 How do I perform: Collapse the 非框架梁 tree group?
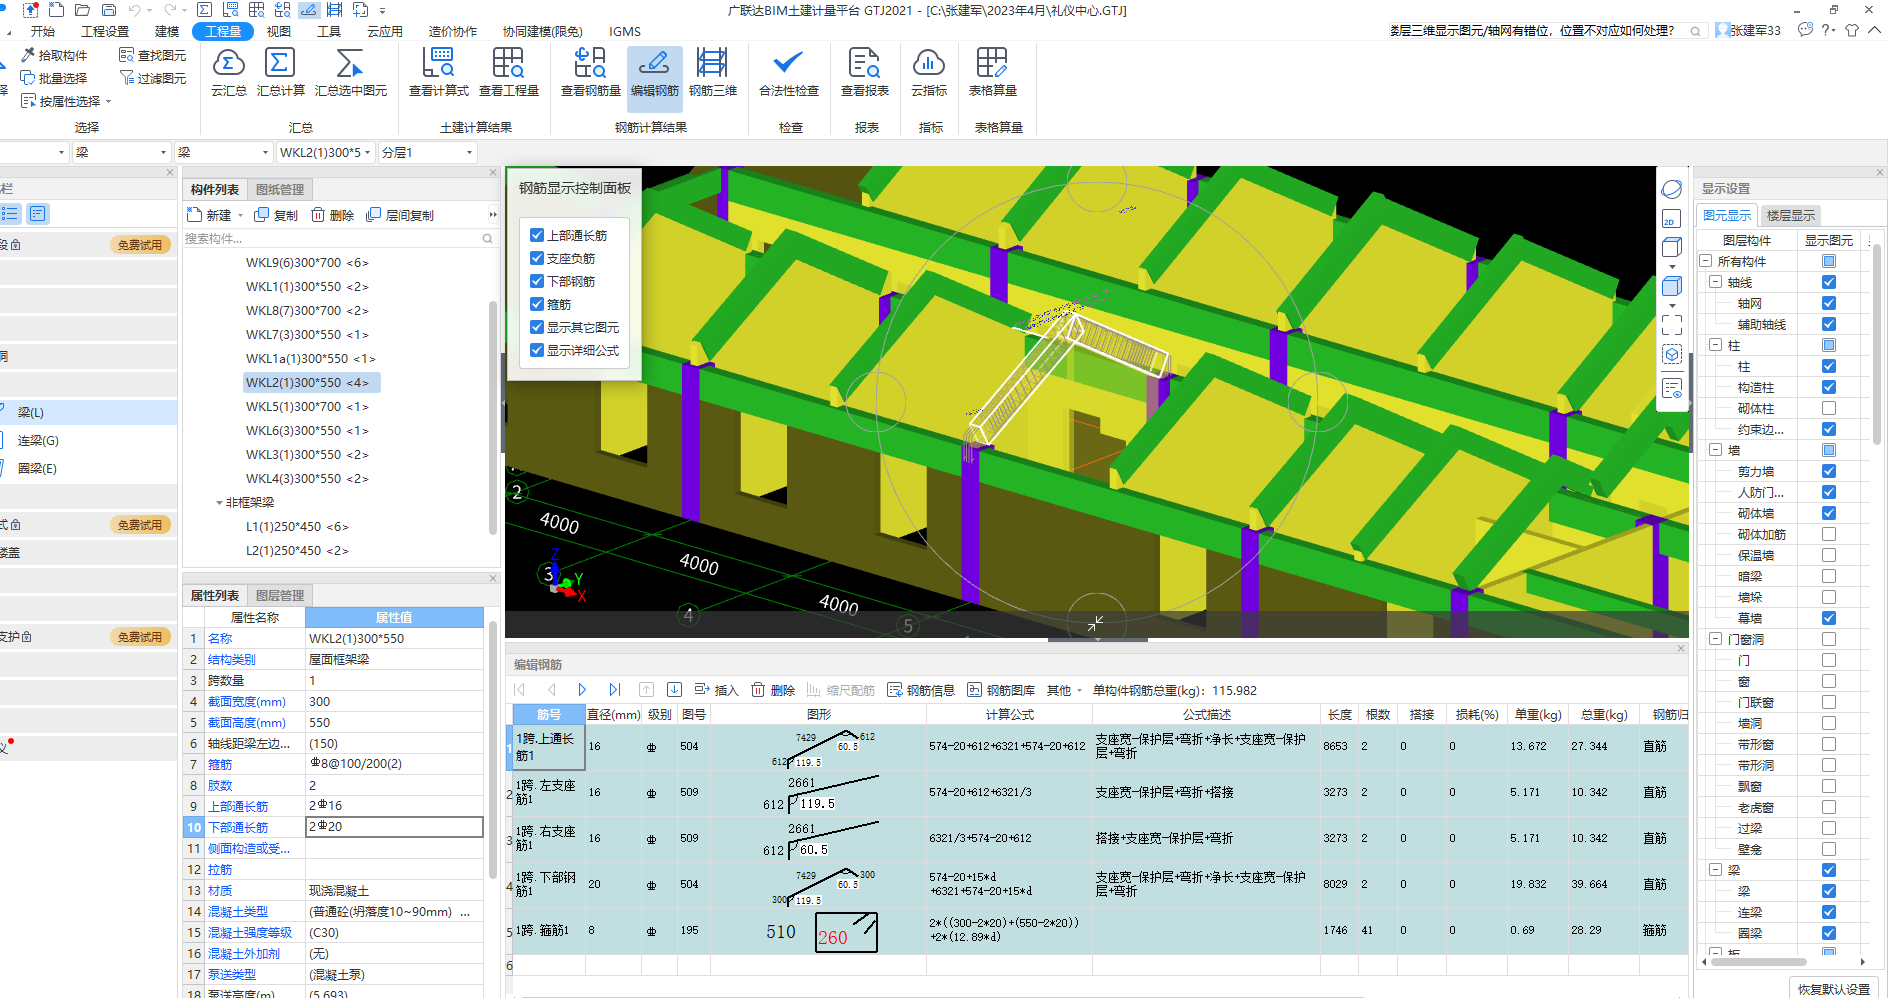click(219, 503)
